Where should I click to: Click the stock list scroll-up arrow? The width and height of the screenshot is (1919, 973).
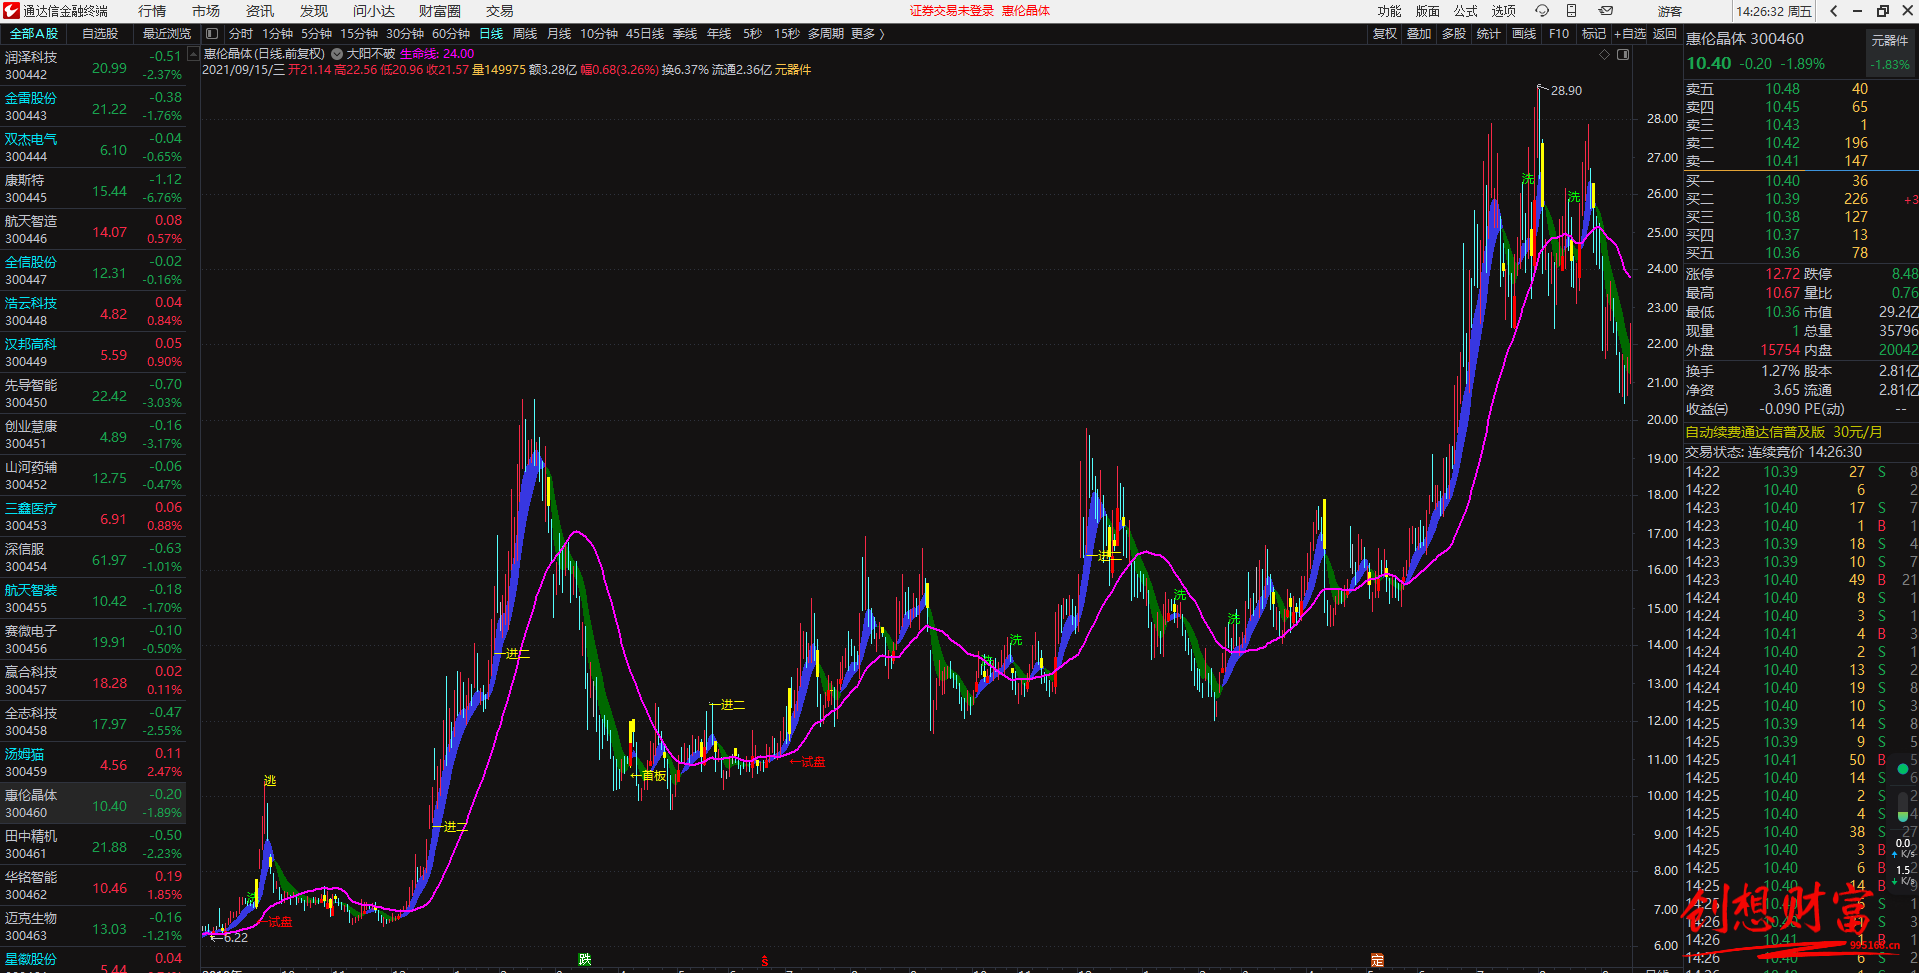193,55
